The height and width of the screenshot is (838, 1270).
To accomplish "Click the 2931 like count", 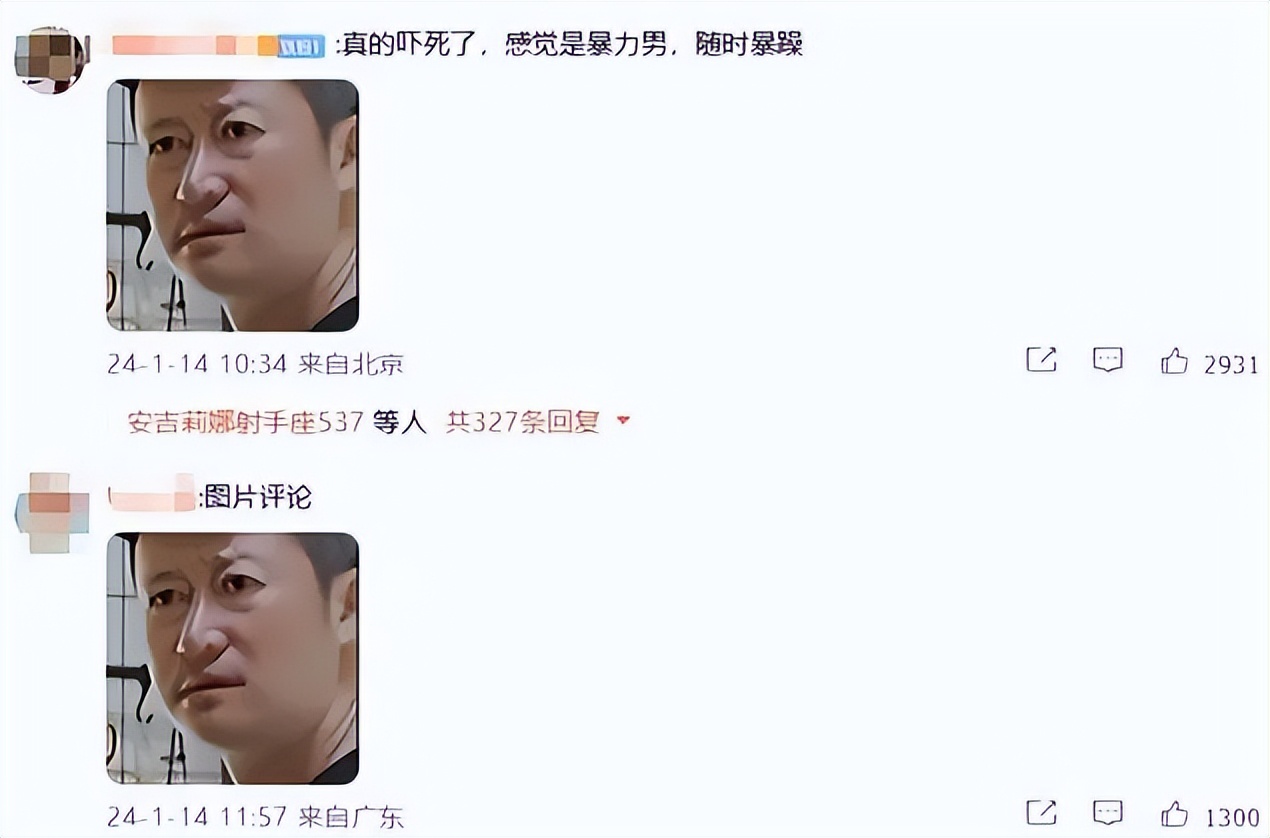I will click(x=1230, y=365).
